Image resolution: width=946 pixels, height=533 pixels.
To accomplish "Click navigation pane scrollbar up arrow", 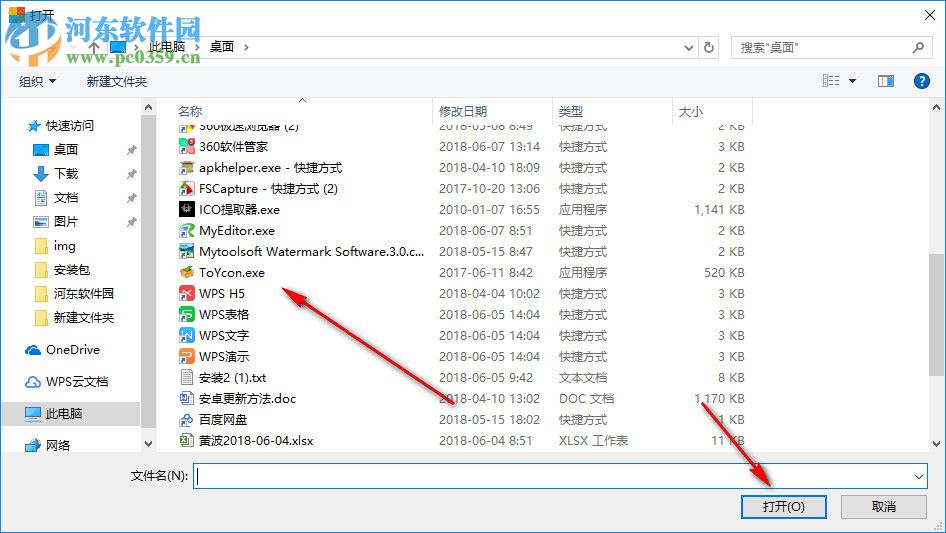I will point(148,107).
